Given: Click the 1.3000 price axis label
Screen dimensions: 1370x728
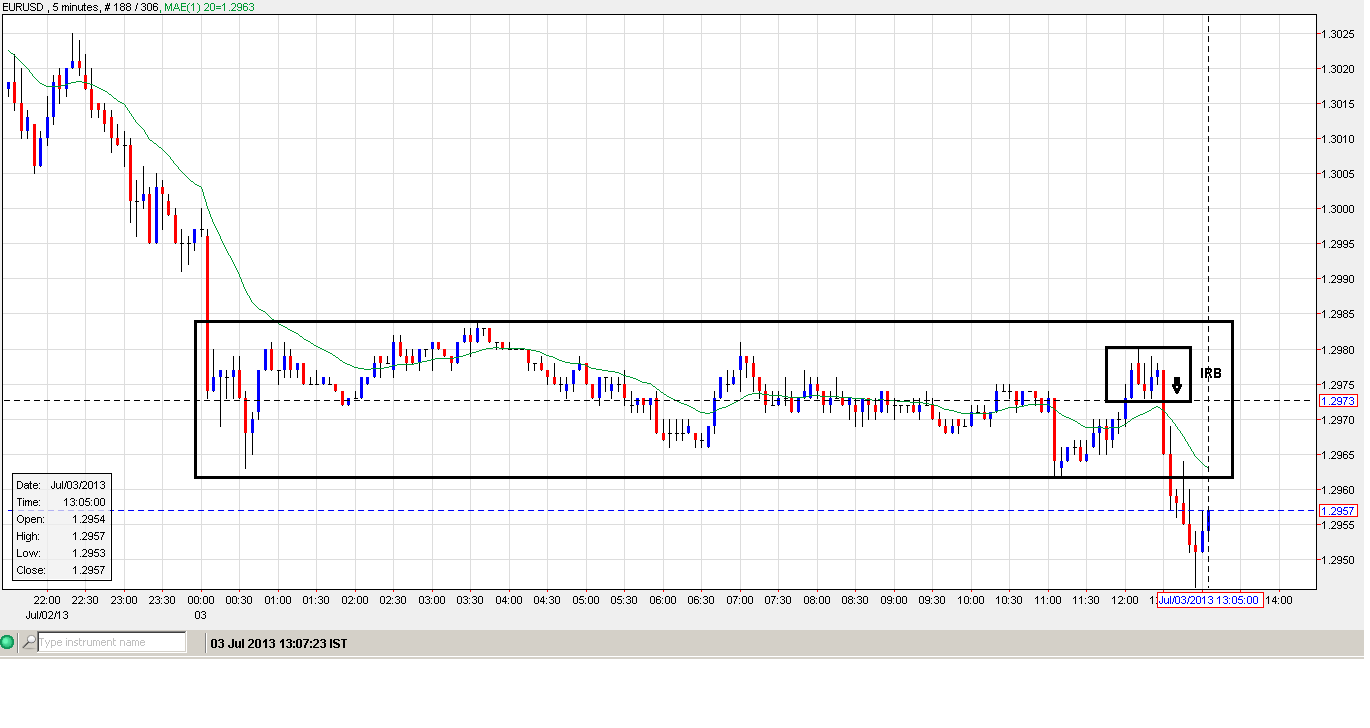Looking at the screenshot, I should tap(1338, 209).
